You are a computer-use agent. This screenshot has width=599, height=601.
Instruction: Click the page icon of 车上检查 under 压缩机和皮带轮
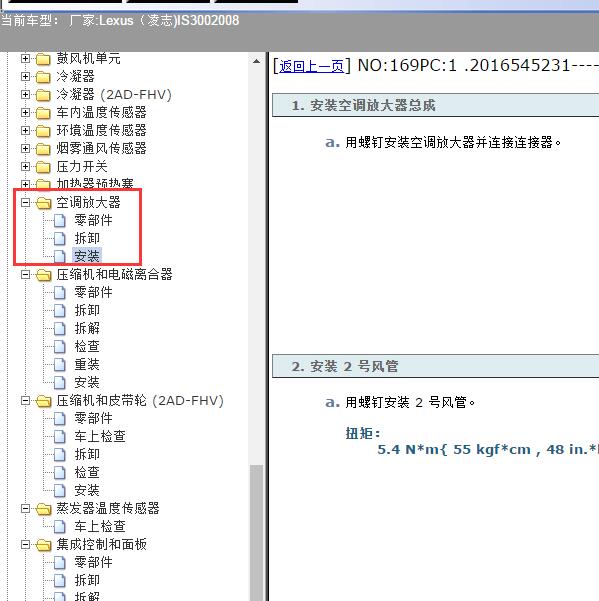(x=60, y=437)
